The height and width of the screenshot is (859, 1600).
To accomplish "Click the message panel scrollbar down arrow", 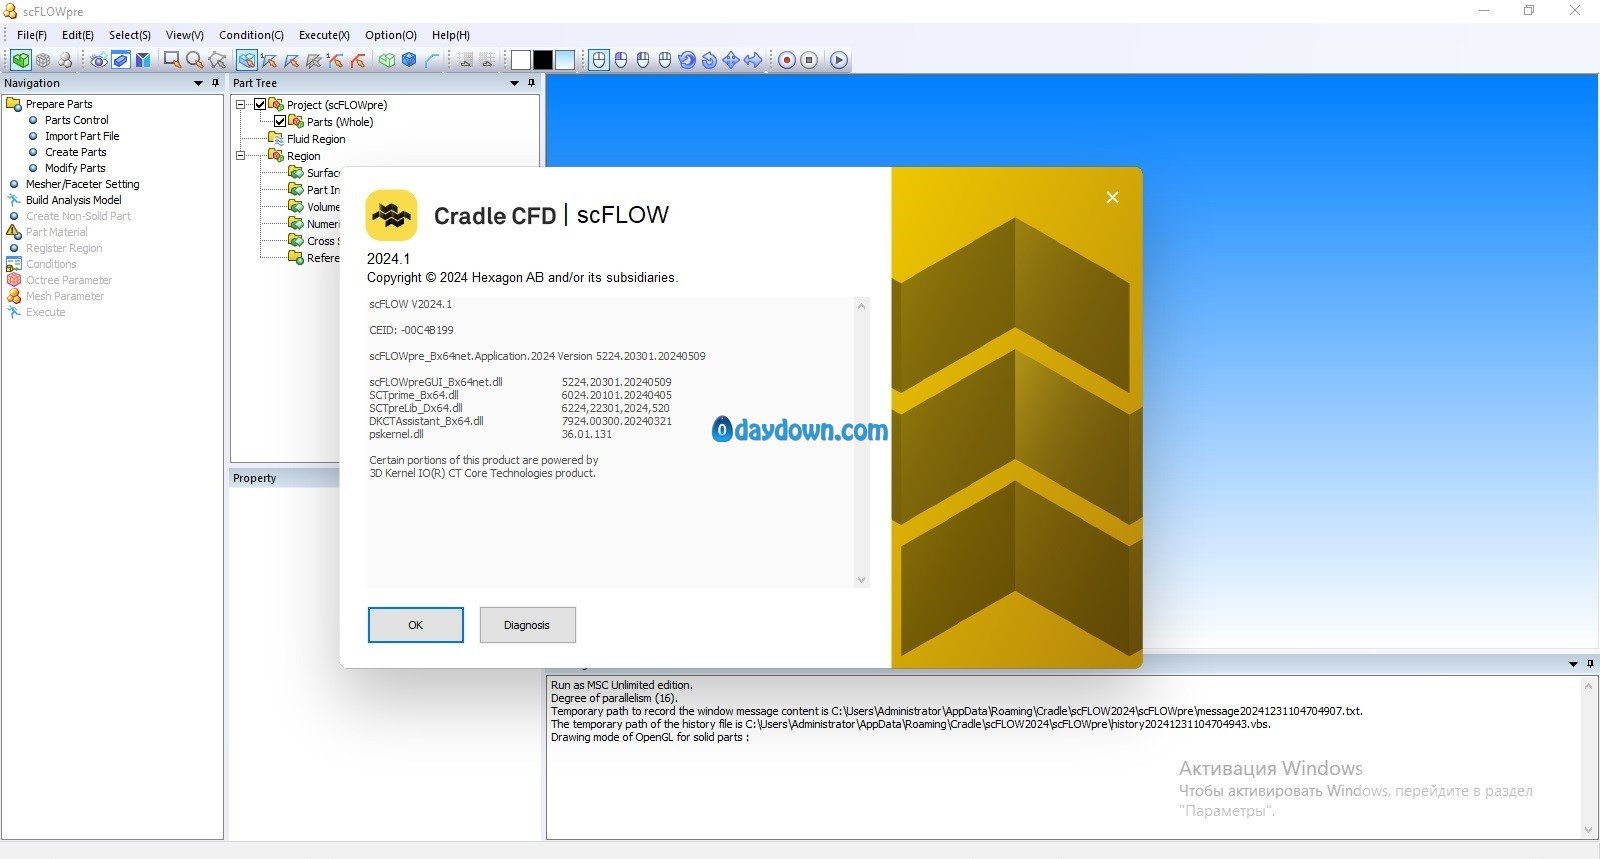I will click(1589, 830).
